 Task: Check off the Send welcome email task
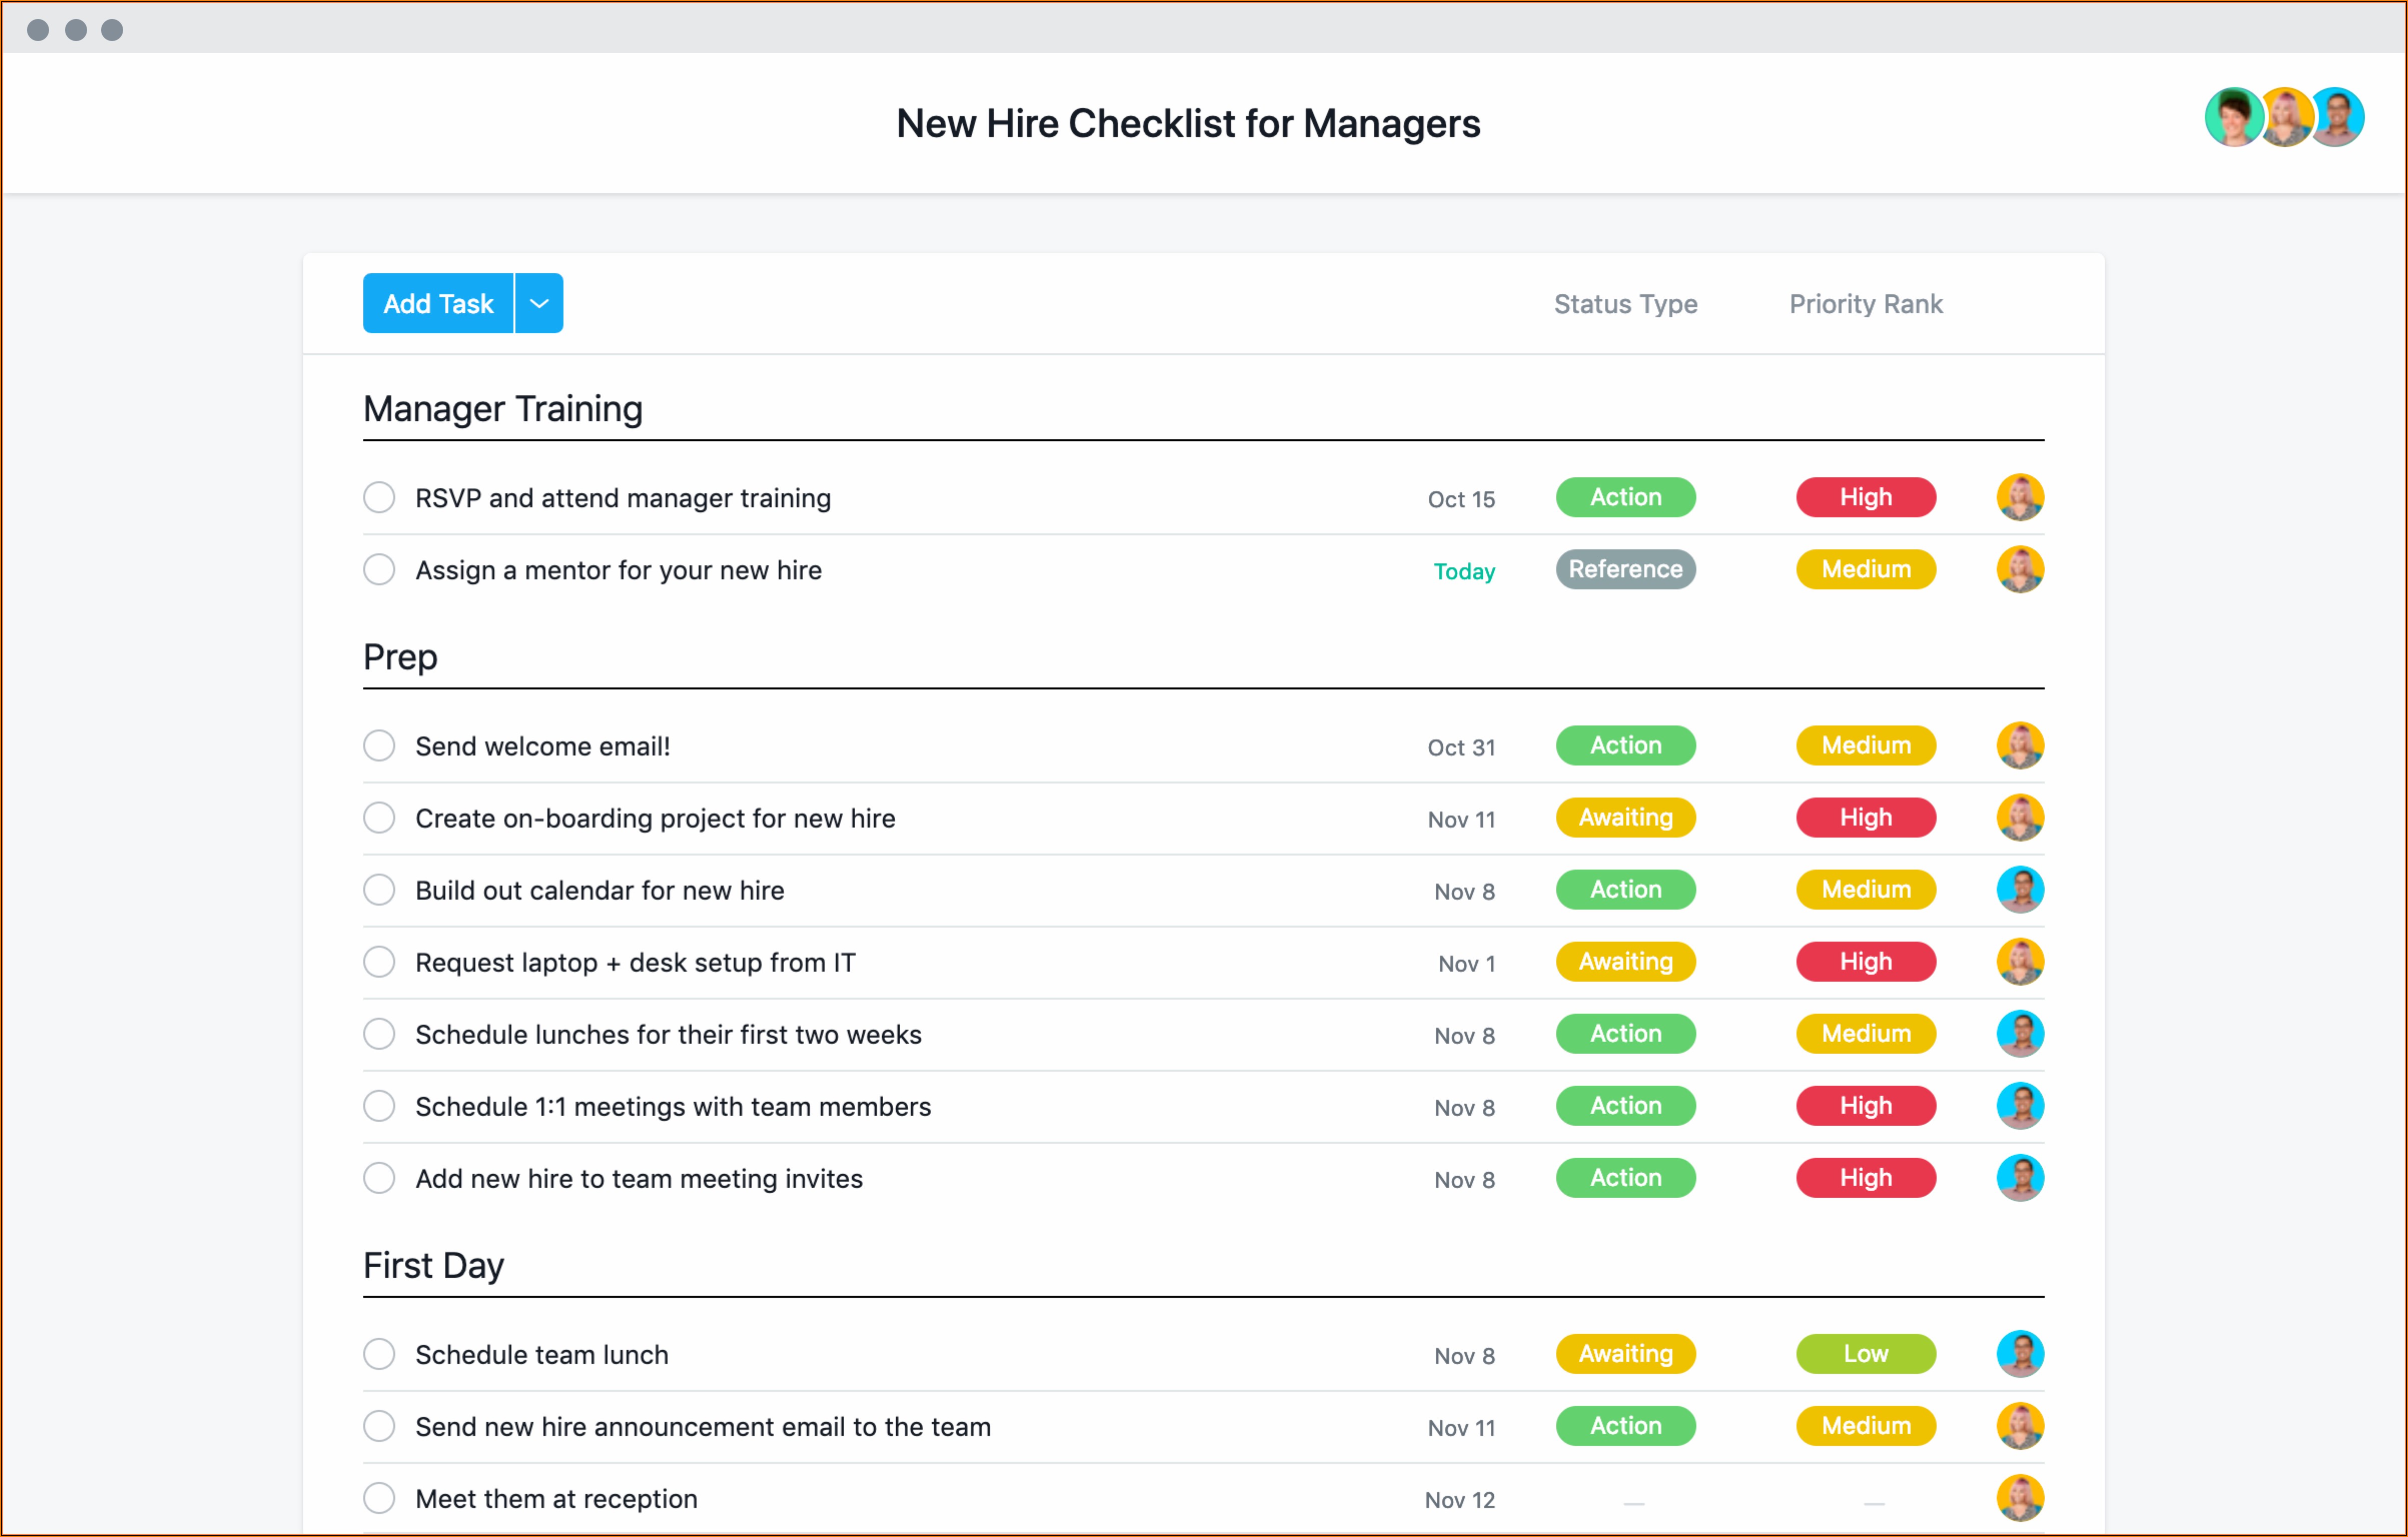379,745
